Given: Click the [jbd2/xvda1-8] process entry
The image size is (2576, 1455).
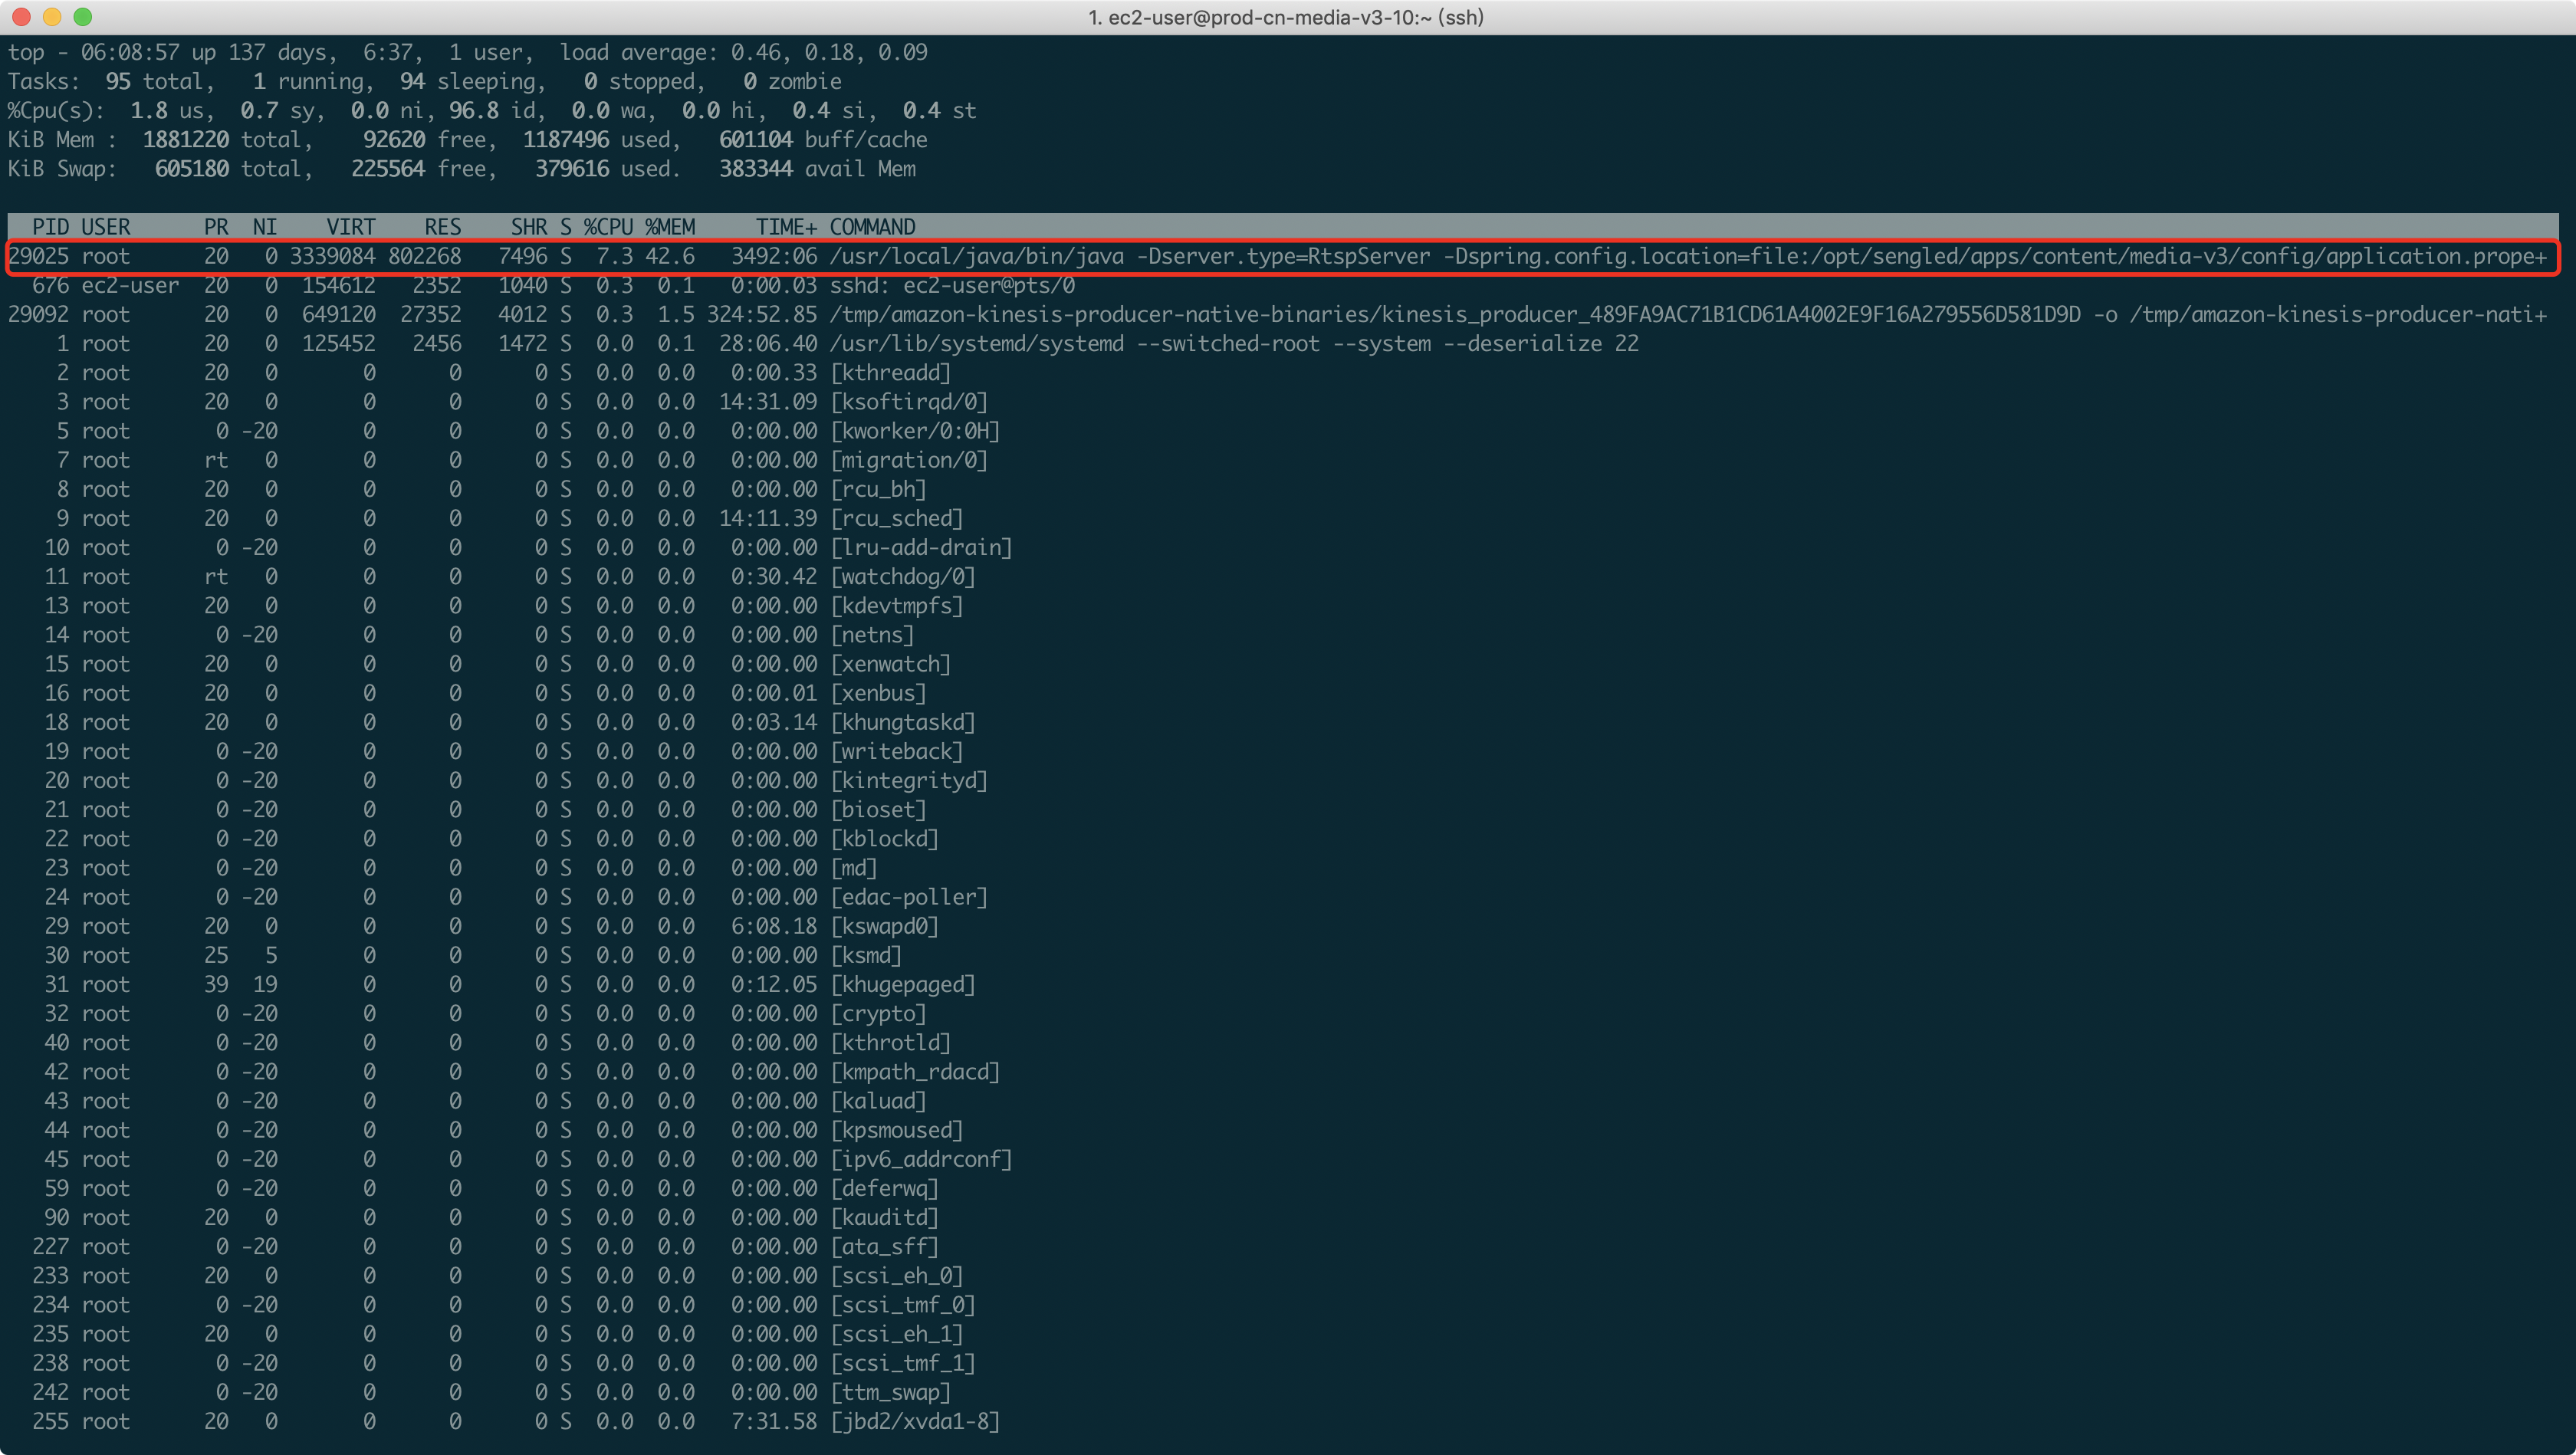Looking at the screenshot, I should pos(914,1421).
